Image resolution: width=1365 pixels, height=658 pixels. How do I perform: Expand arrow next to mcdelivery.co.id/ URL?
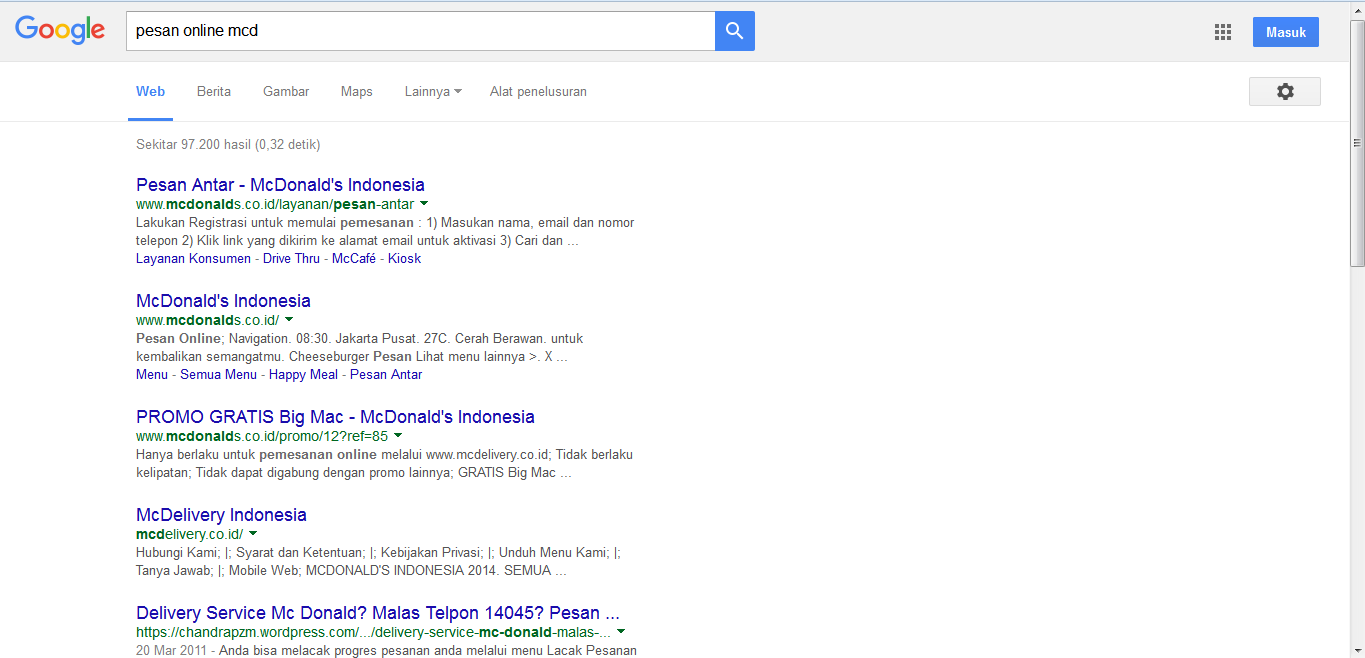tap(253, 534)
